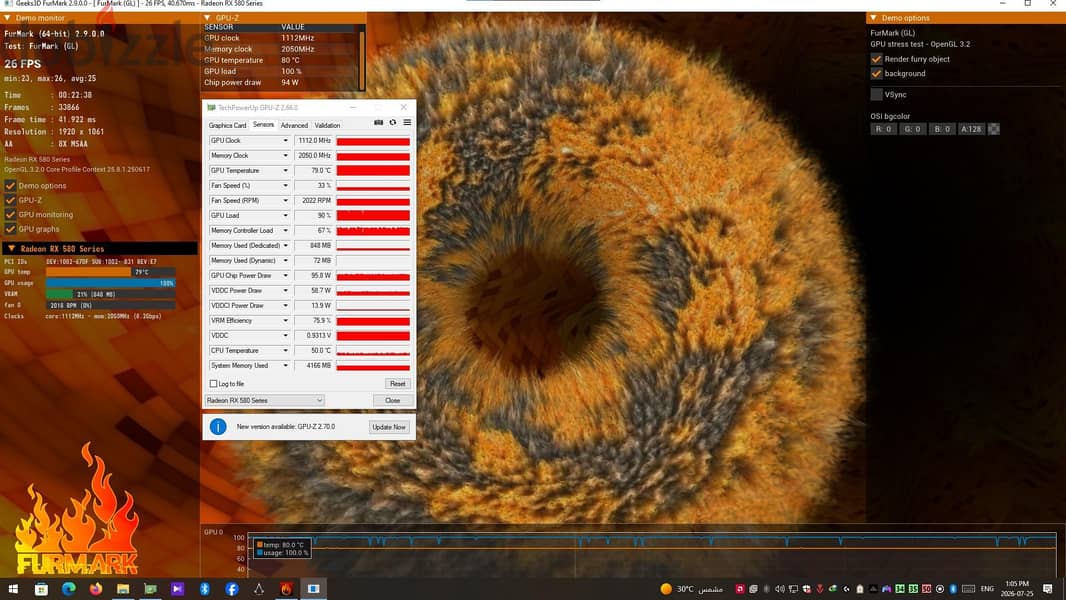
Task: Open GPU Load sensor dropdown arrow
Action: [x=286, y=215]
